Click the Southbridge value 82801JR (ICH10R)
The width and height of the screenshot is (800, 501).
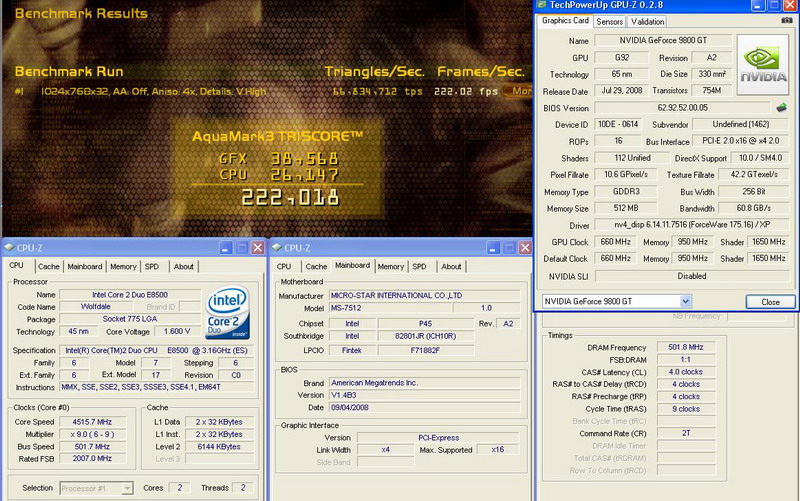click(425, 336)
